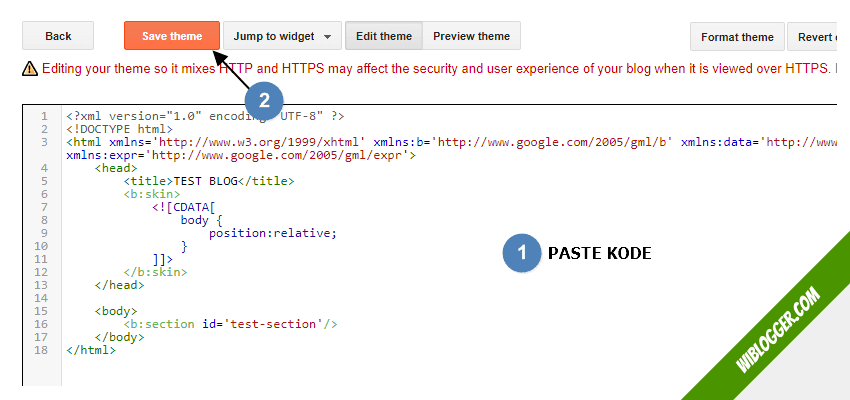Image resolution: width=850 pixels, height=400 pixels.
Task: Click line number 18 in the gutter
Action: pos(41,350)
